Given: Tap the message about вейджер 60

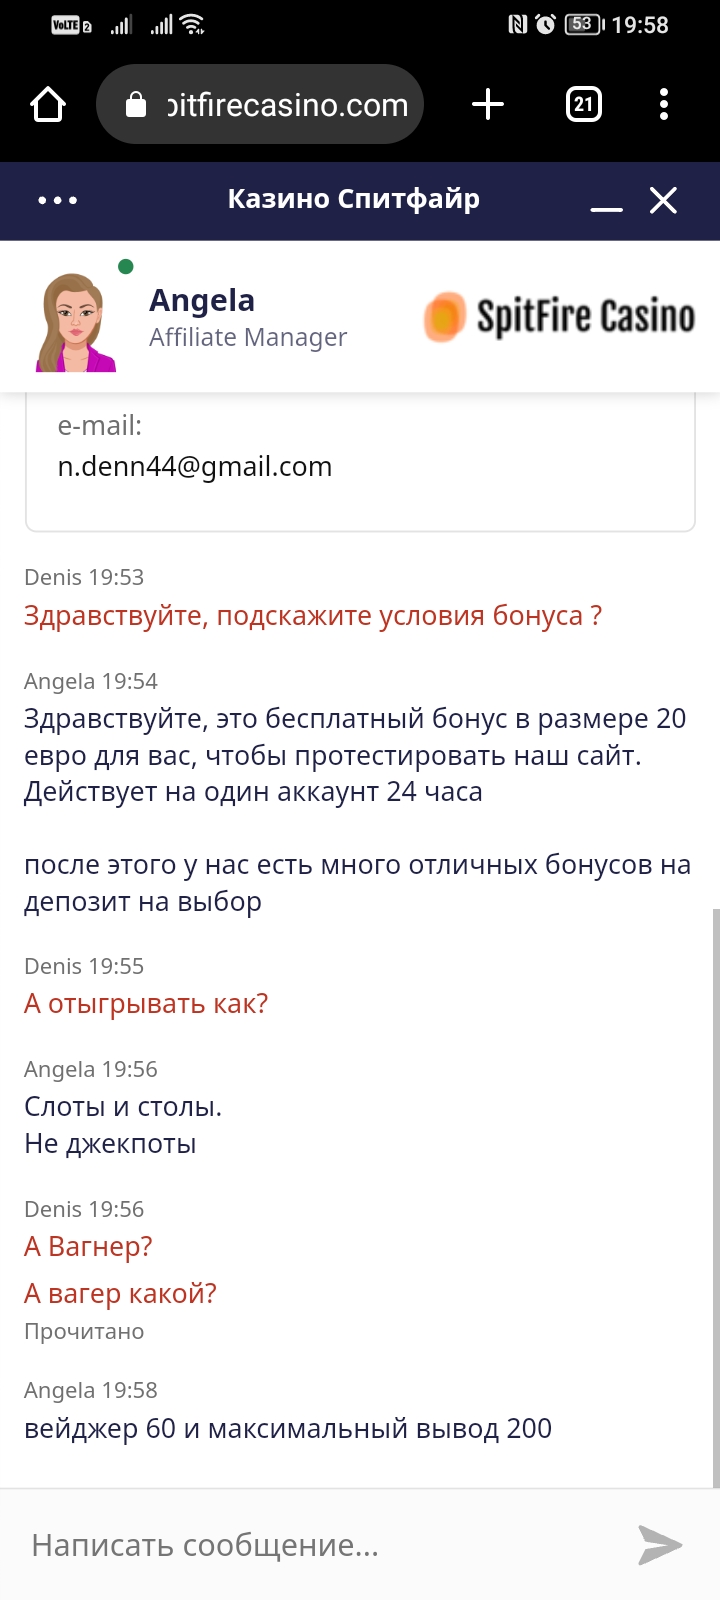Looking at the screenshot, I should point(288,1428).
